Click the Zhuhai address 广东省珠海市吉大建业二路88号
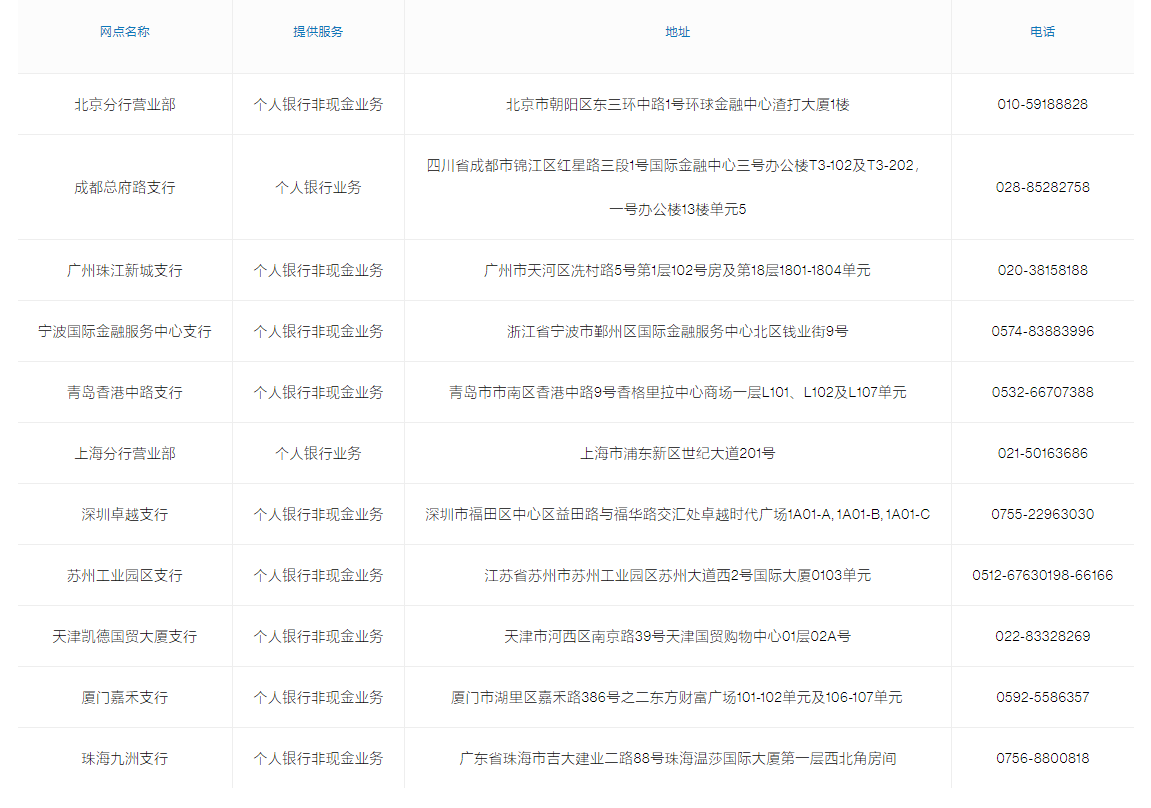1151x808 pixels. 678,757
